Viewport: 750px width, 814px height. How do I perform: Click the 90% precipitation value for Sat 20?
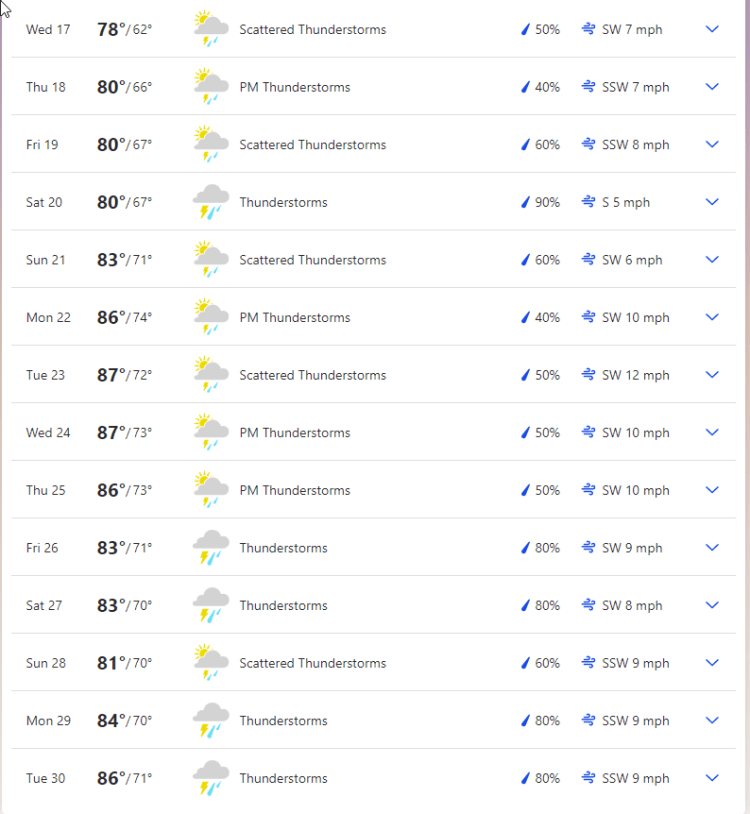[547, 202]
